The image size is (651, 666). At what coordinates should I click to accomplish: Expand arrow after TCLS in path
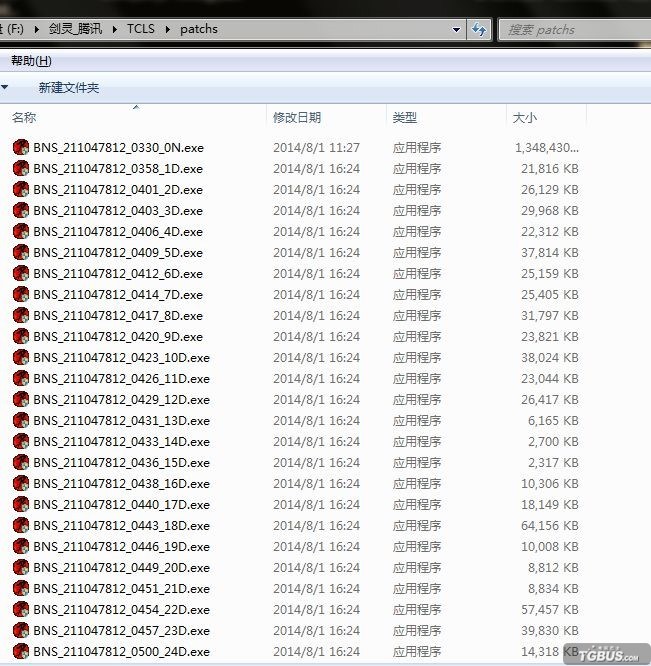click(168, 29)
